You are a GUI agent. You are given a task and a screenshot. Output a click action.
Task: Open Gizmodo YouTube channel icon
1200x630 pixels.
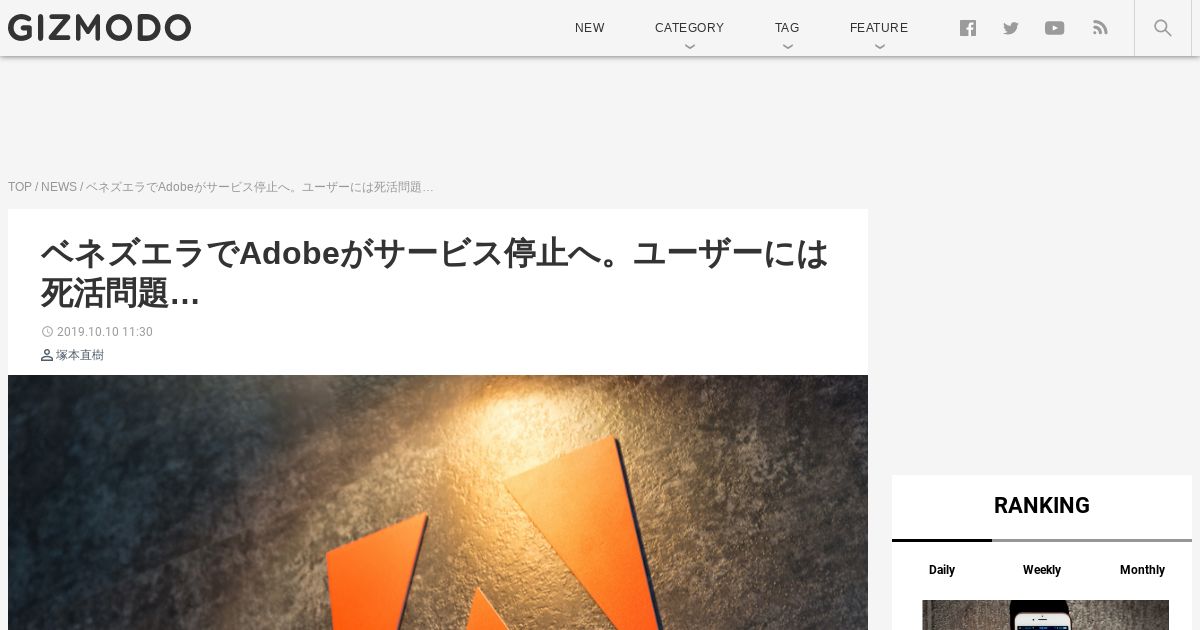[x=1055, y=28]
